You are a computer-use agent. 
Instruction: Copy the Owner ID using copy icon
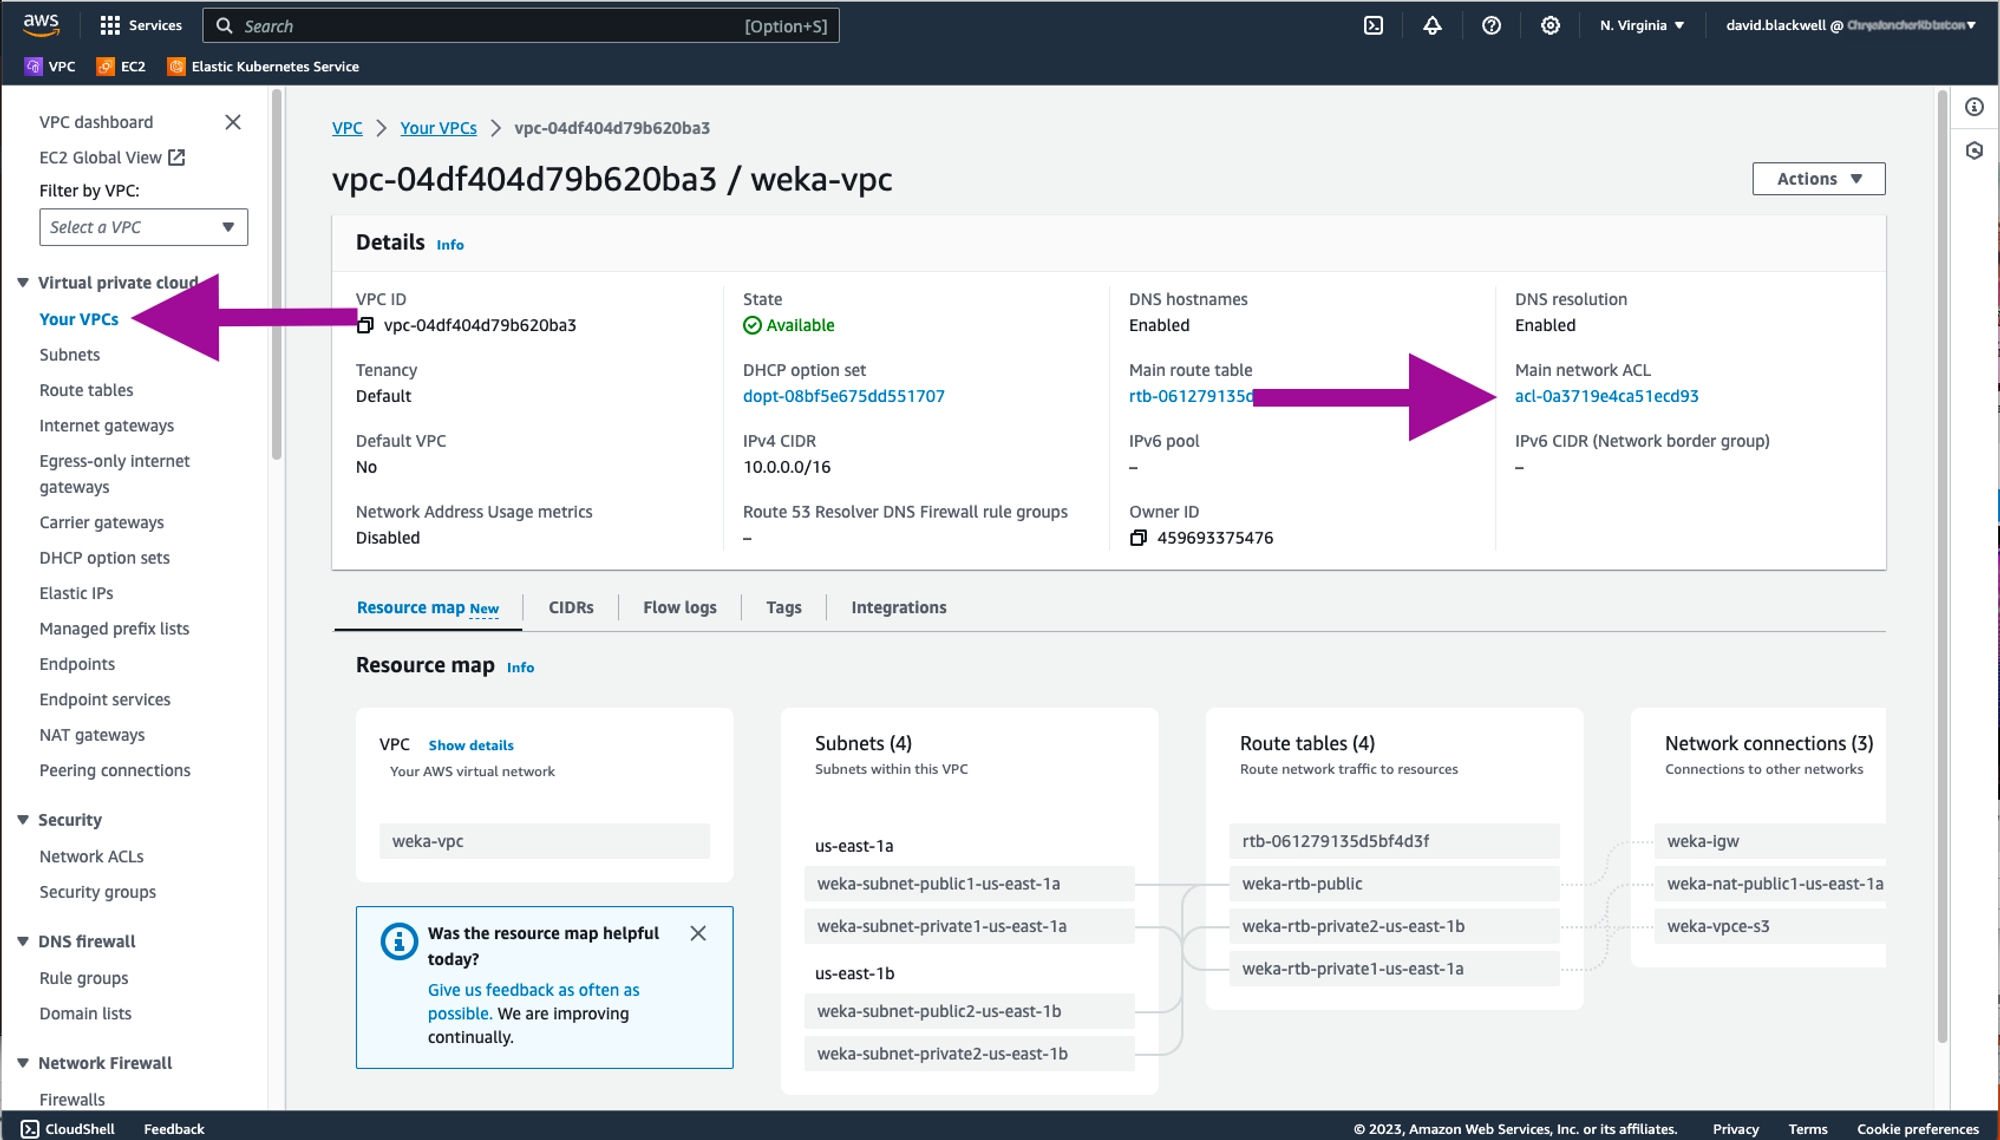[1138, 538]
